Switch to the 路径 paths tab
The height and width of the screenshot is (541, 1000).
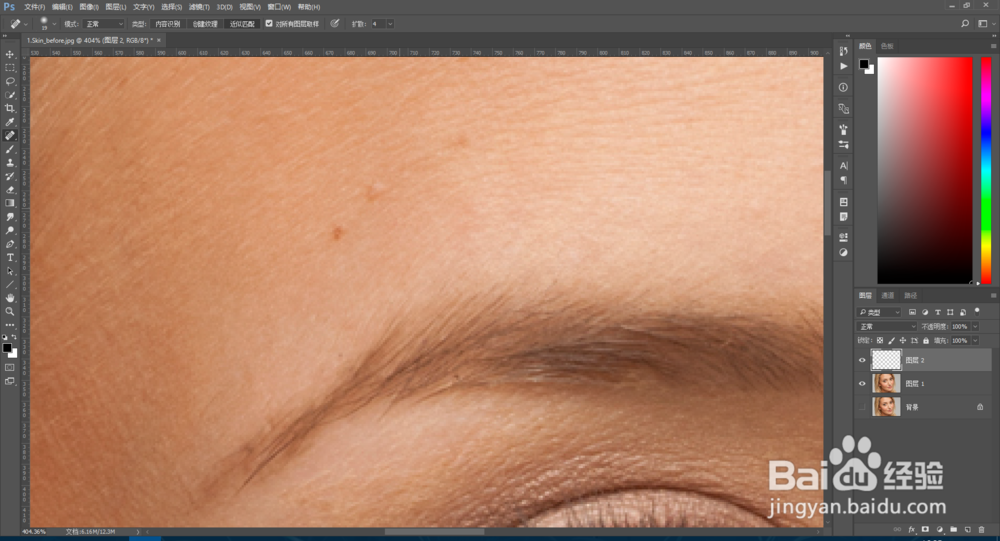coord(911,295)
